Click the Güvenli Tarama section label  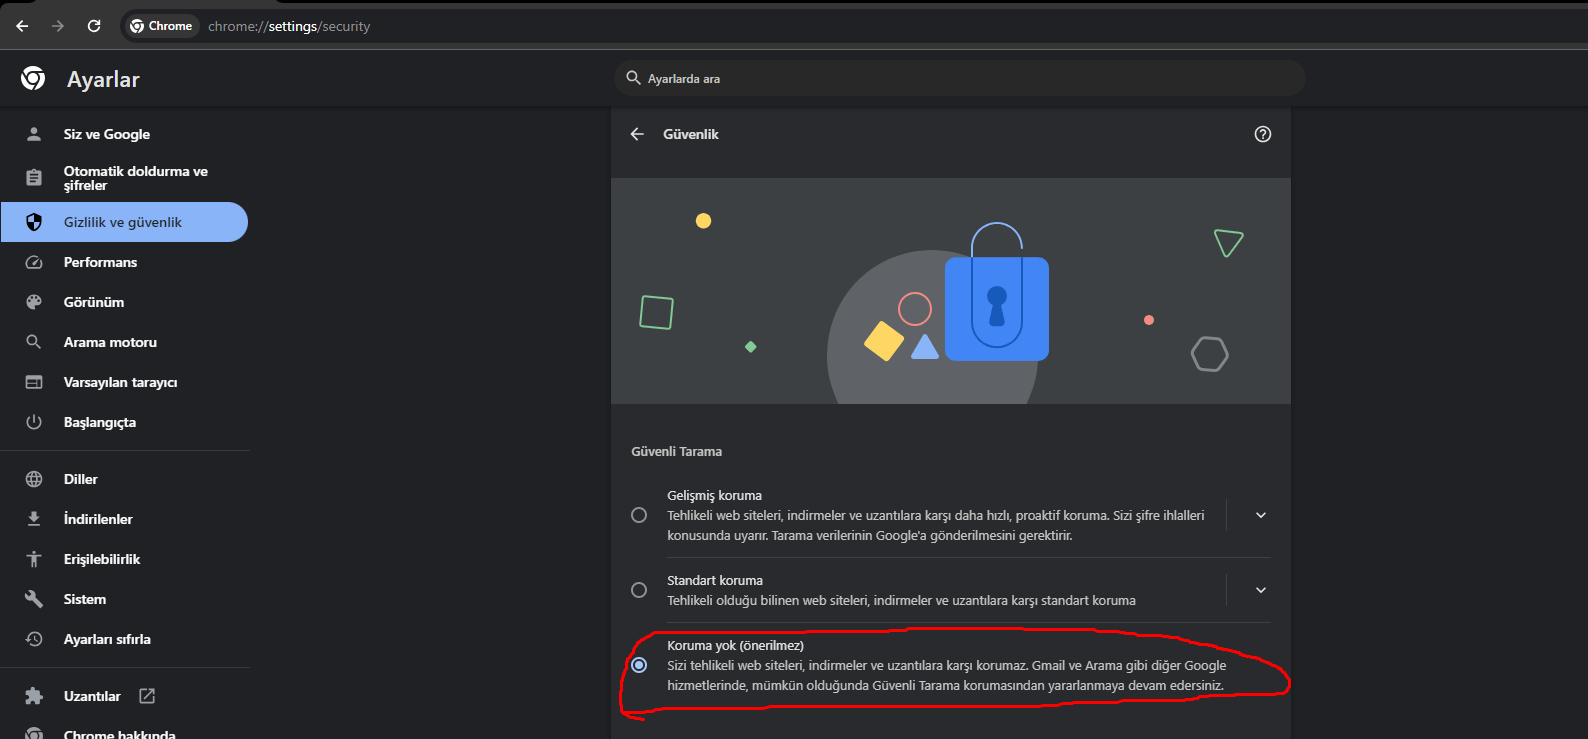tap(676, 452)
